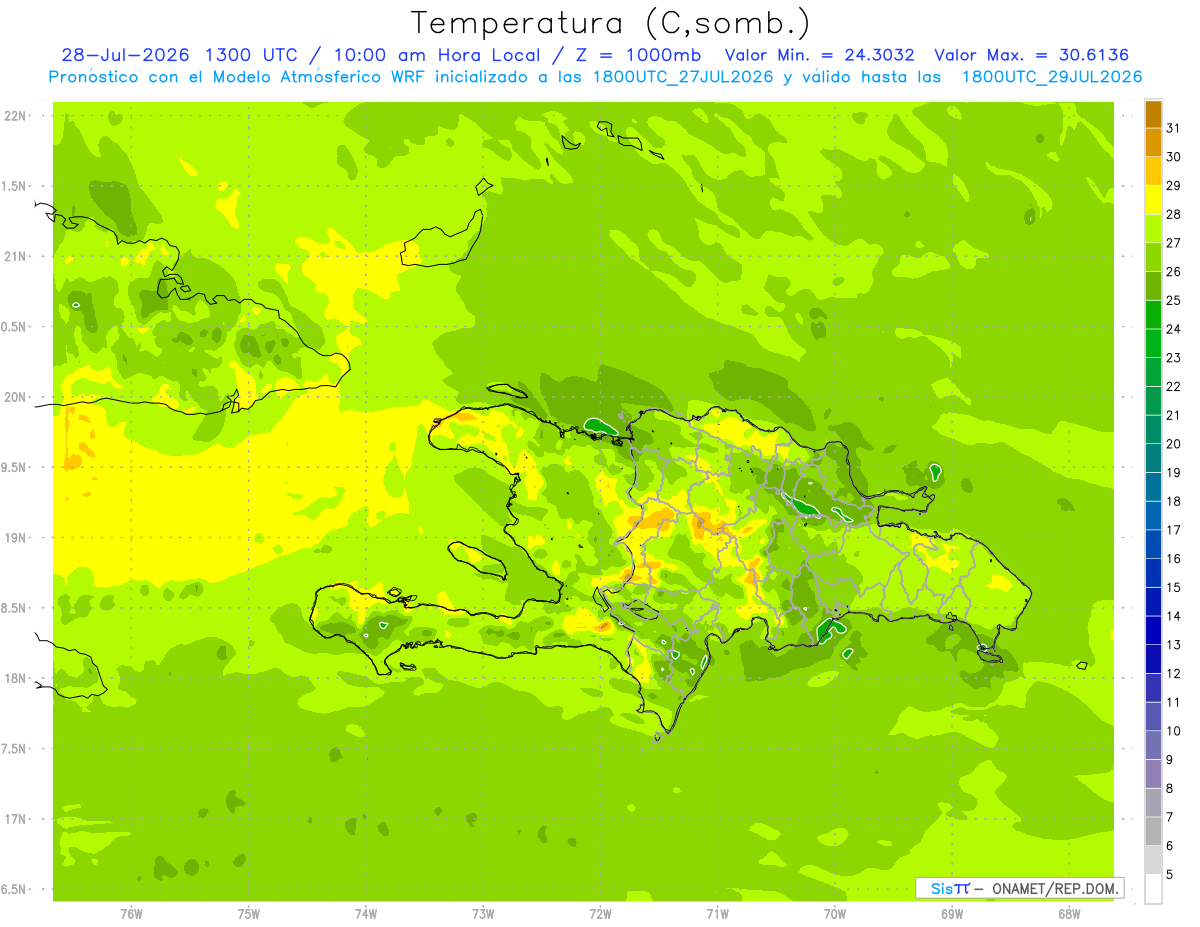Click the "1800UTC_29JUL2026" valid-until time text
This screenshot has height=927, width=1200.
coord(1052,77)
